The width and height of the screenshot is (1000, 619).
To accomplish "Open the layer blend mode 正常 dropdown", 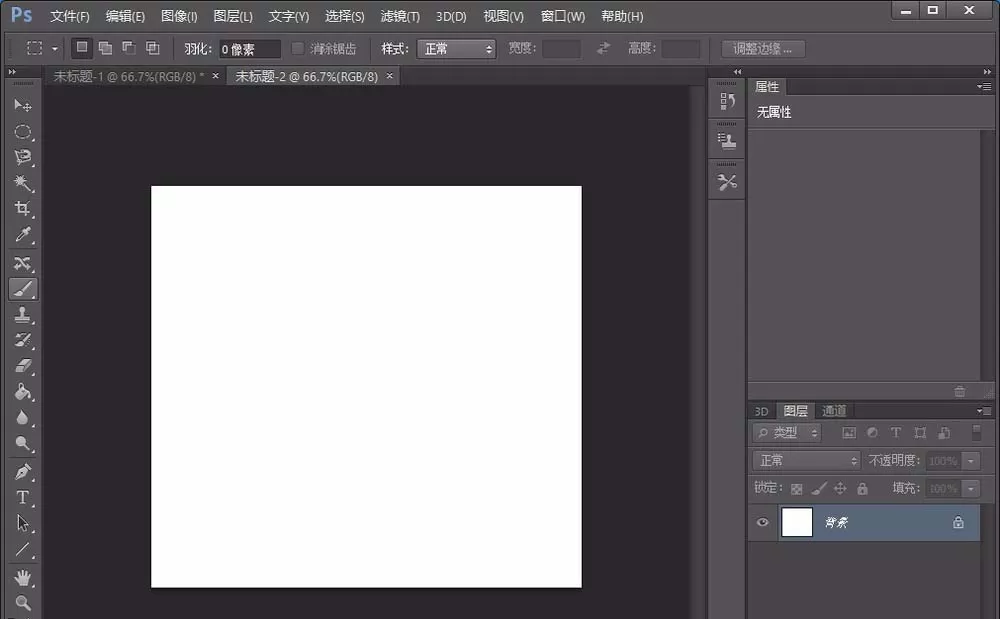I will pyautogui.click(x=807, y=460).
